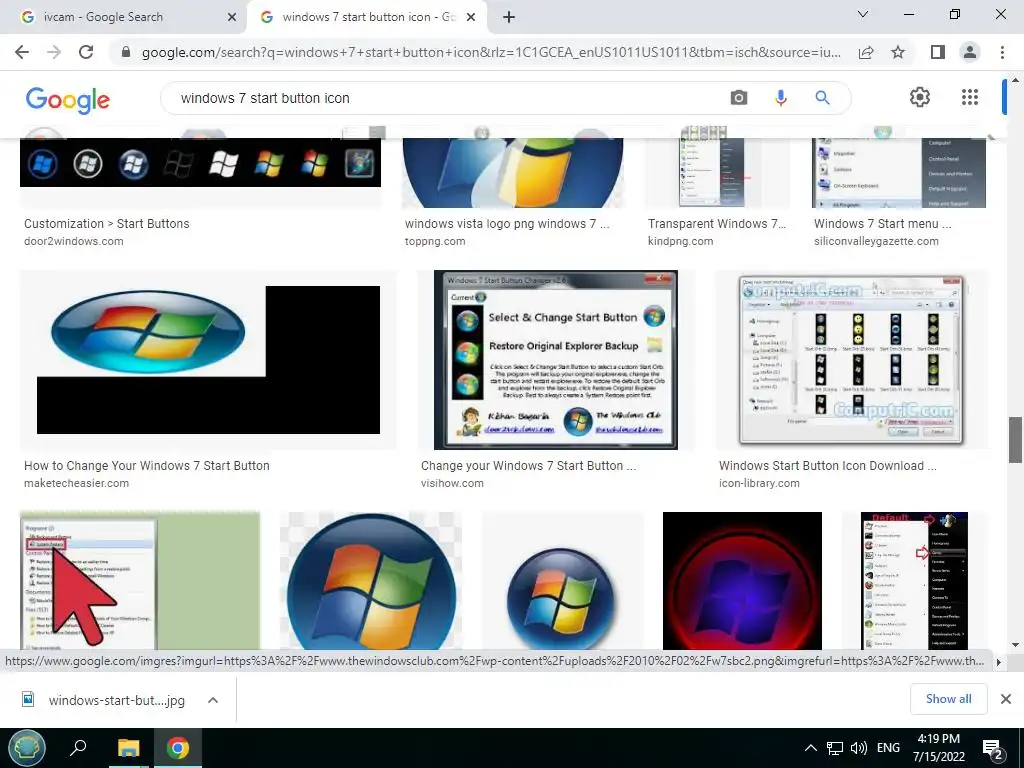The height and width of the screenshot is (768, 1024).
Task: Open the red glowing Windows logo thumbnail
Action: 742,581
